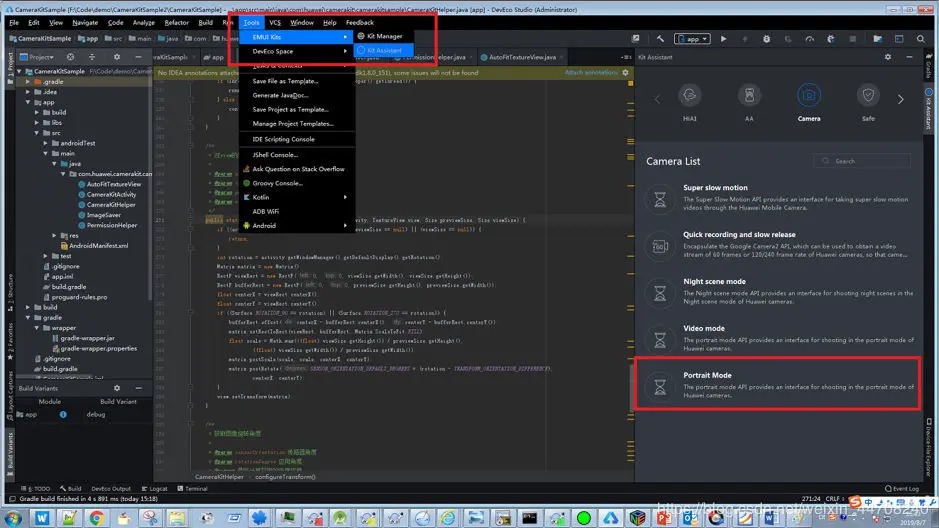Open the Video mode entry
Image resolution: width=939 pixels, height=528 pixels.
(x=779, y=338)
